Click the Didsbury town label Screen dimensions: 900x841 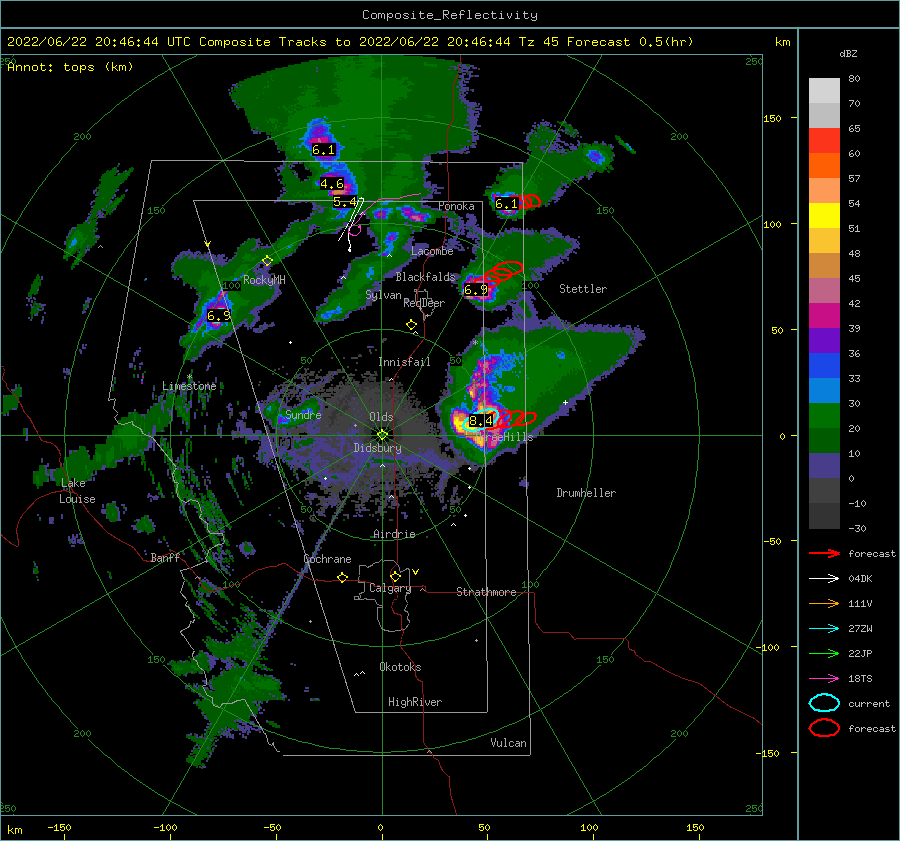(x=377, y=448)
